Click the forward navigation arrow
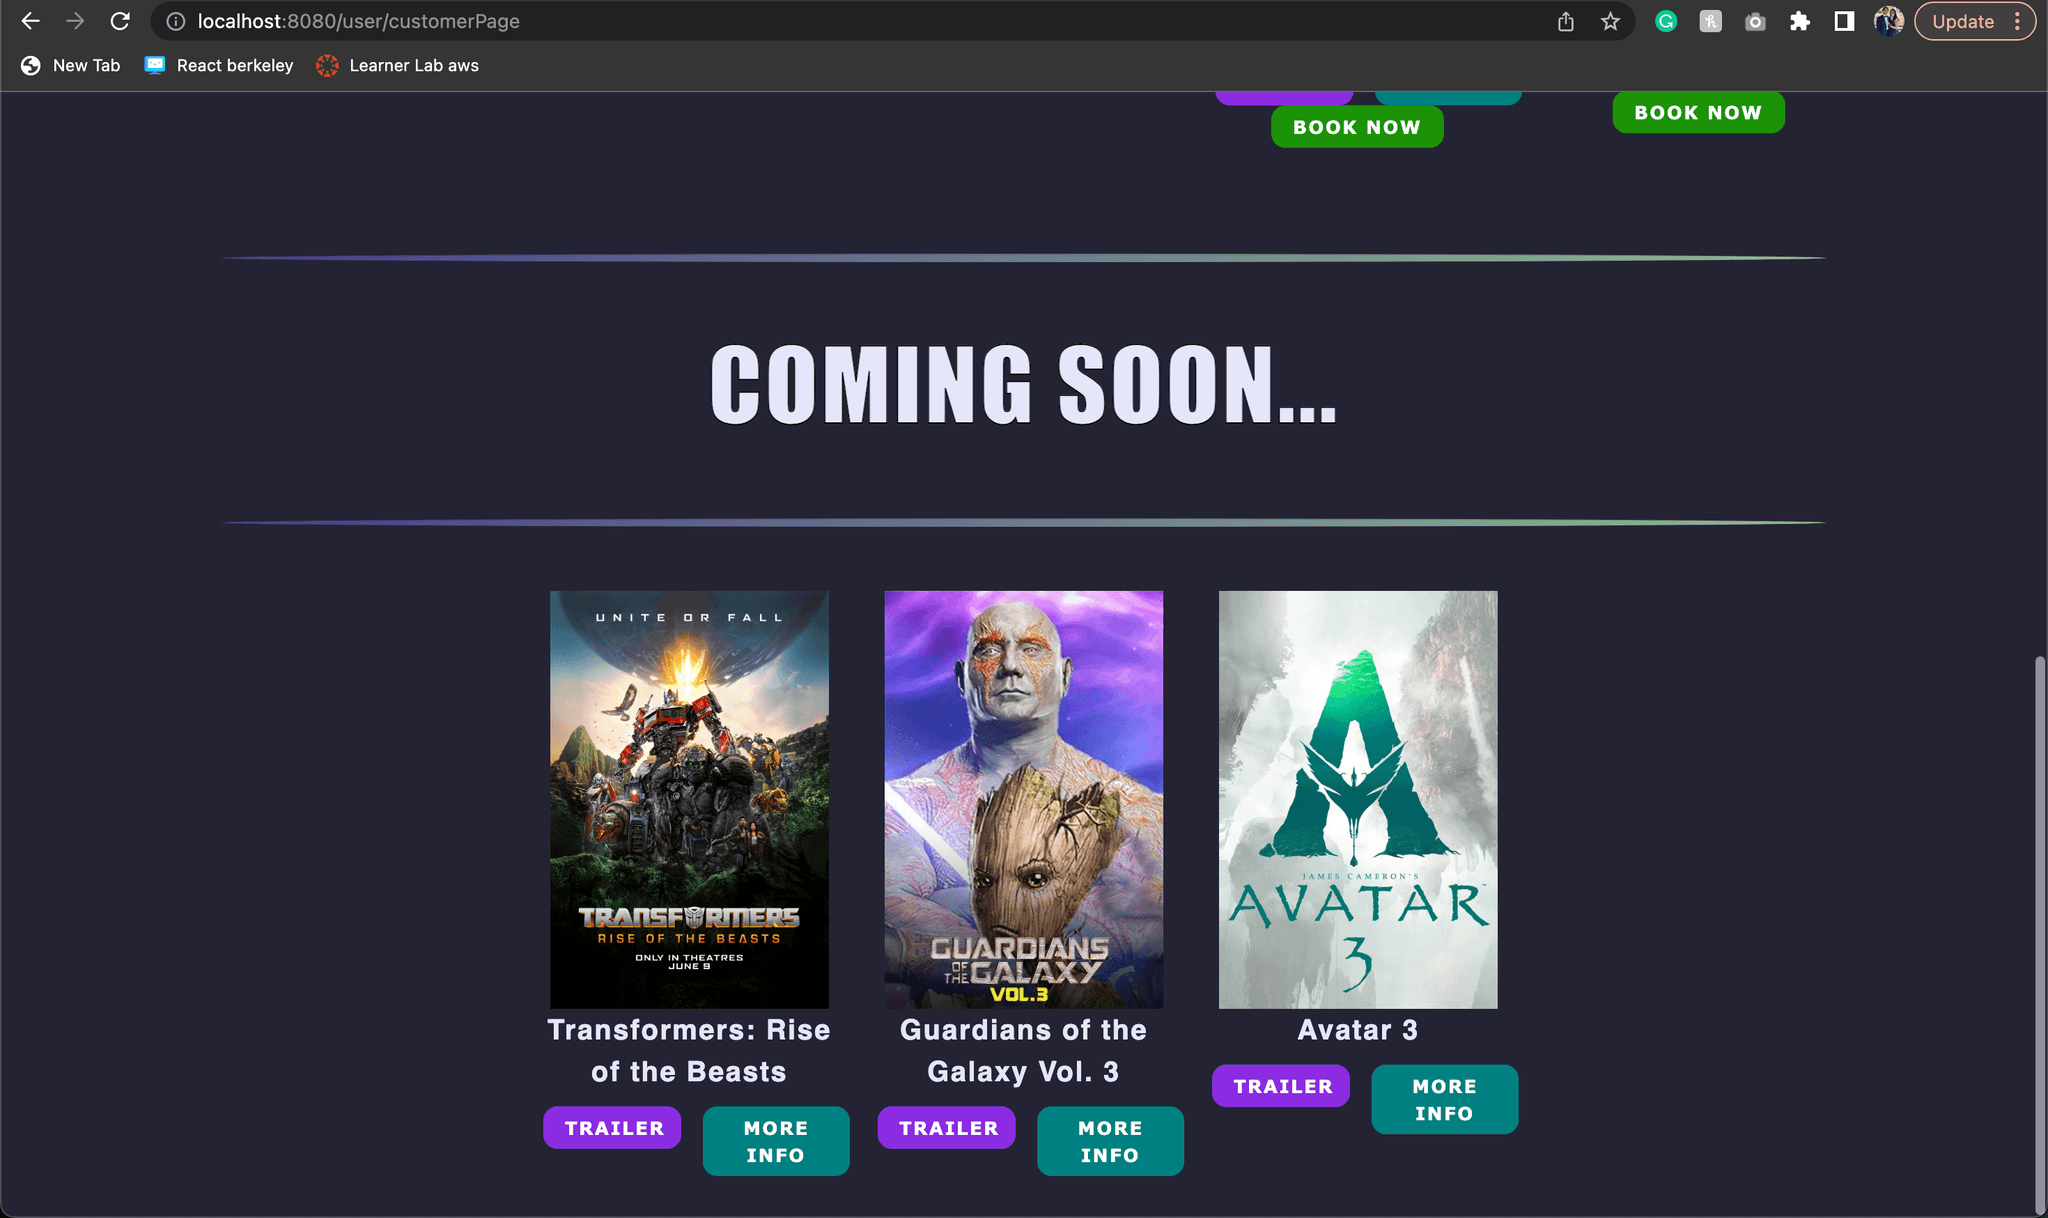This screenshot has width=2048, height=1218. [75, 21]
